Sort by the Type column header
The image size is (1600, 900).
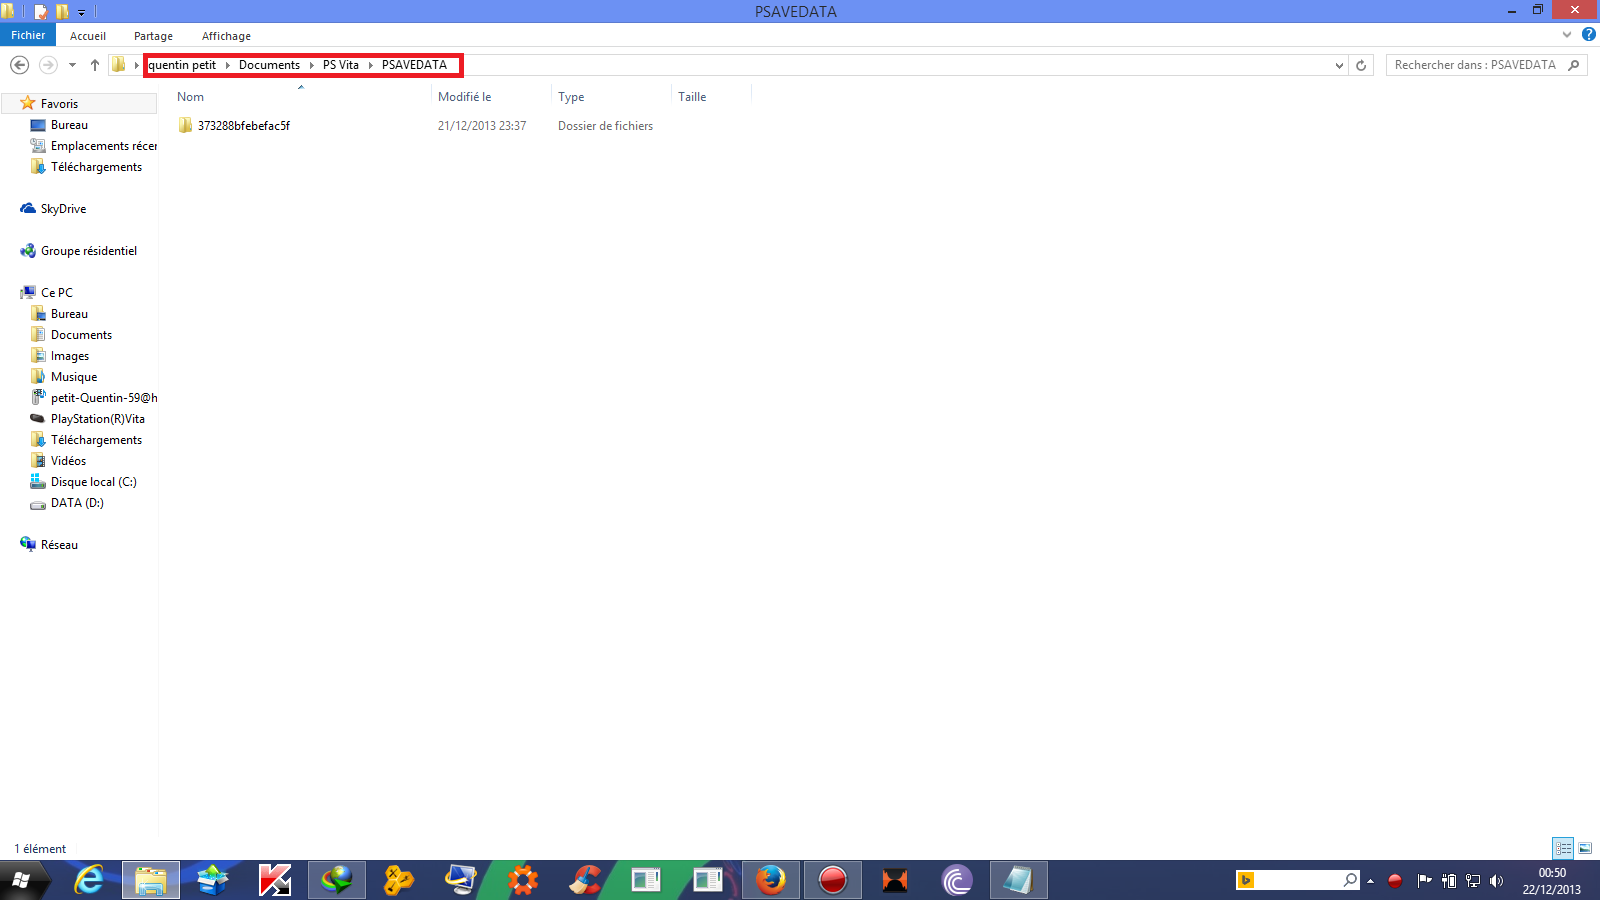coord(611,97)
